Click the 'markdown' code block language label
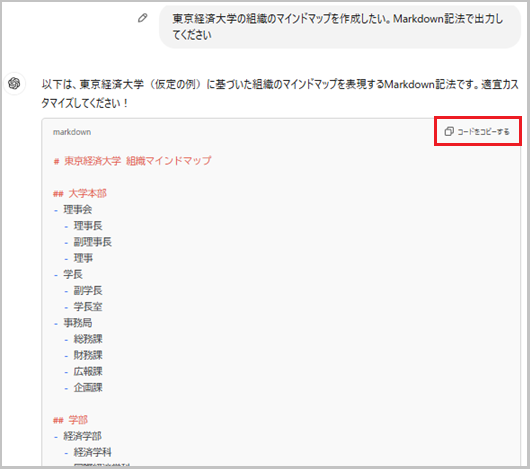The width and height of the screenshot is (531, 469). (x=72, y=132)
